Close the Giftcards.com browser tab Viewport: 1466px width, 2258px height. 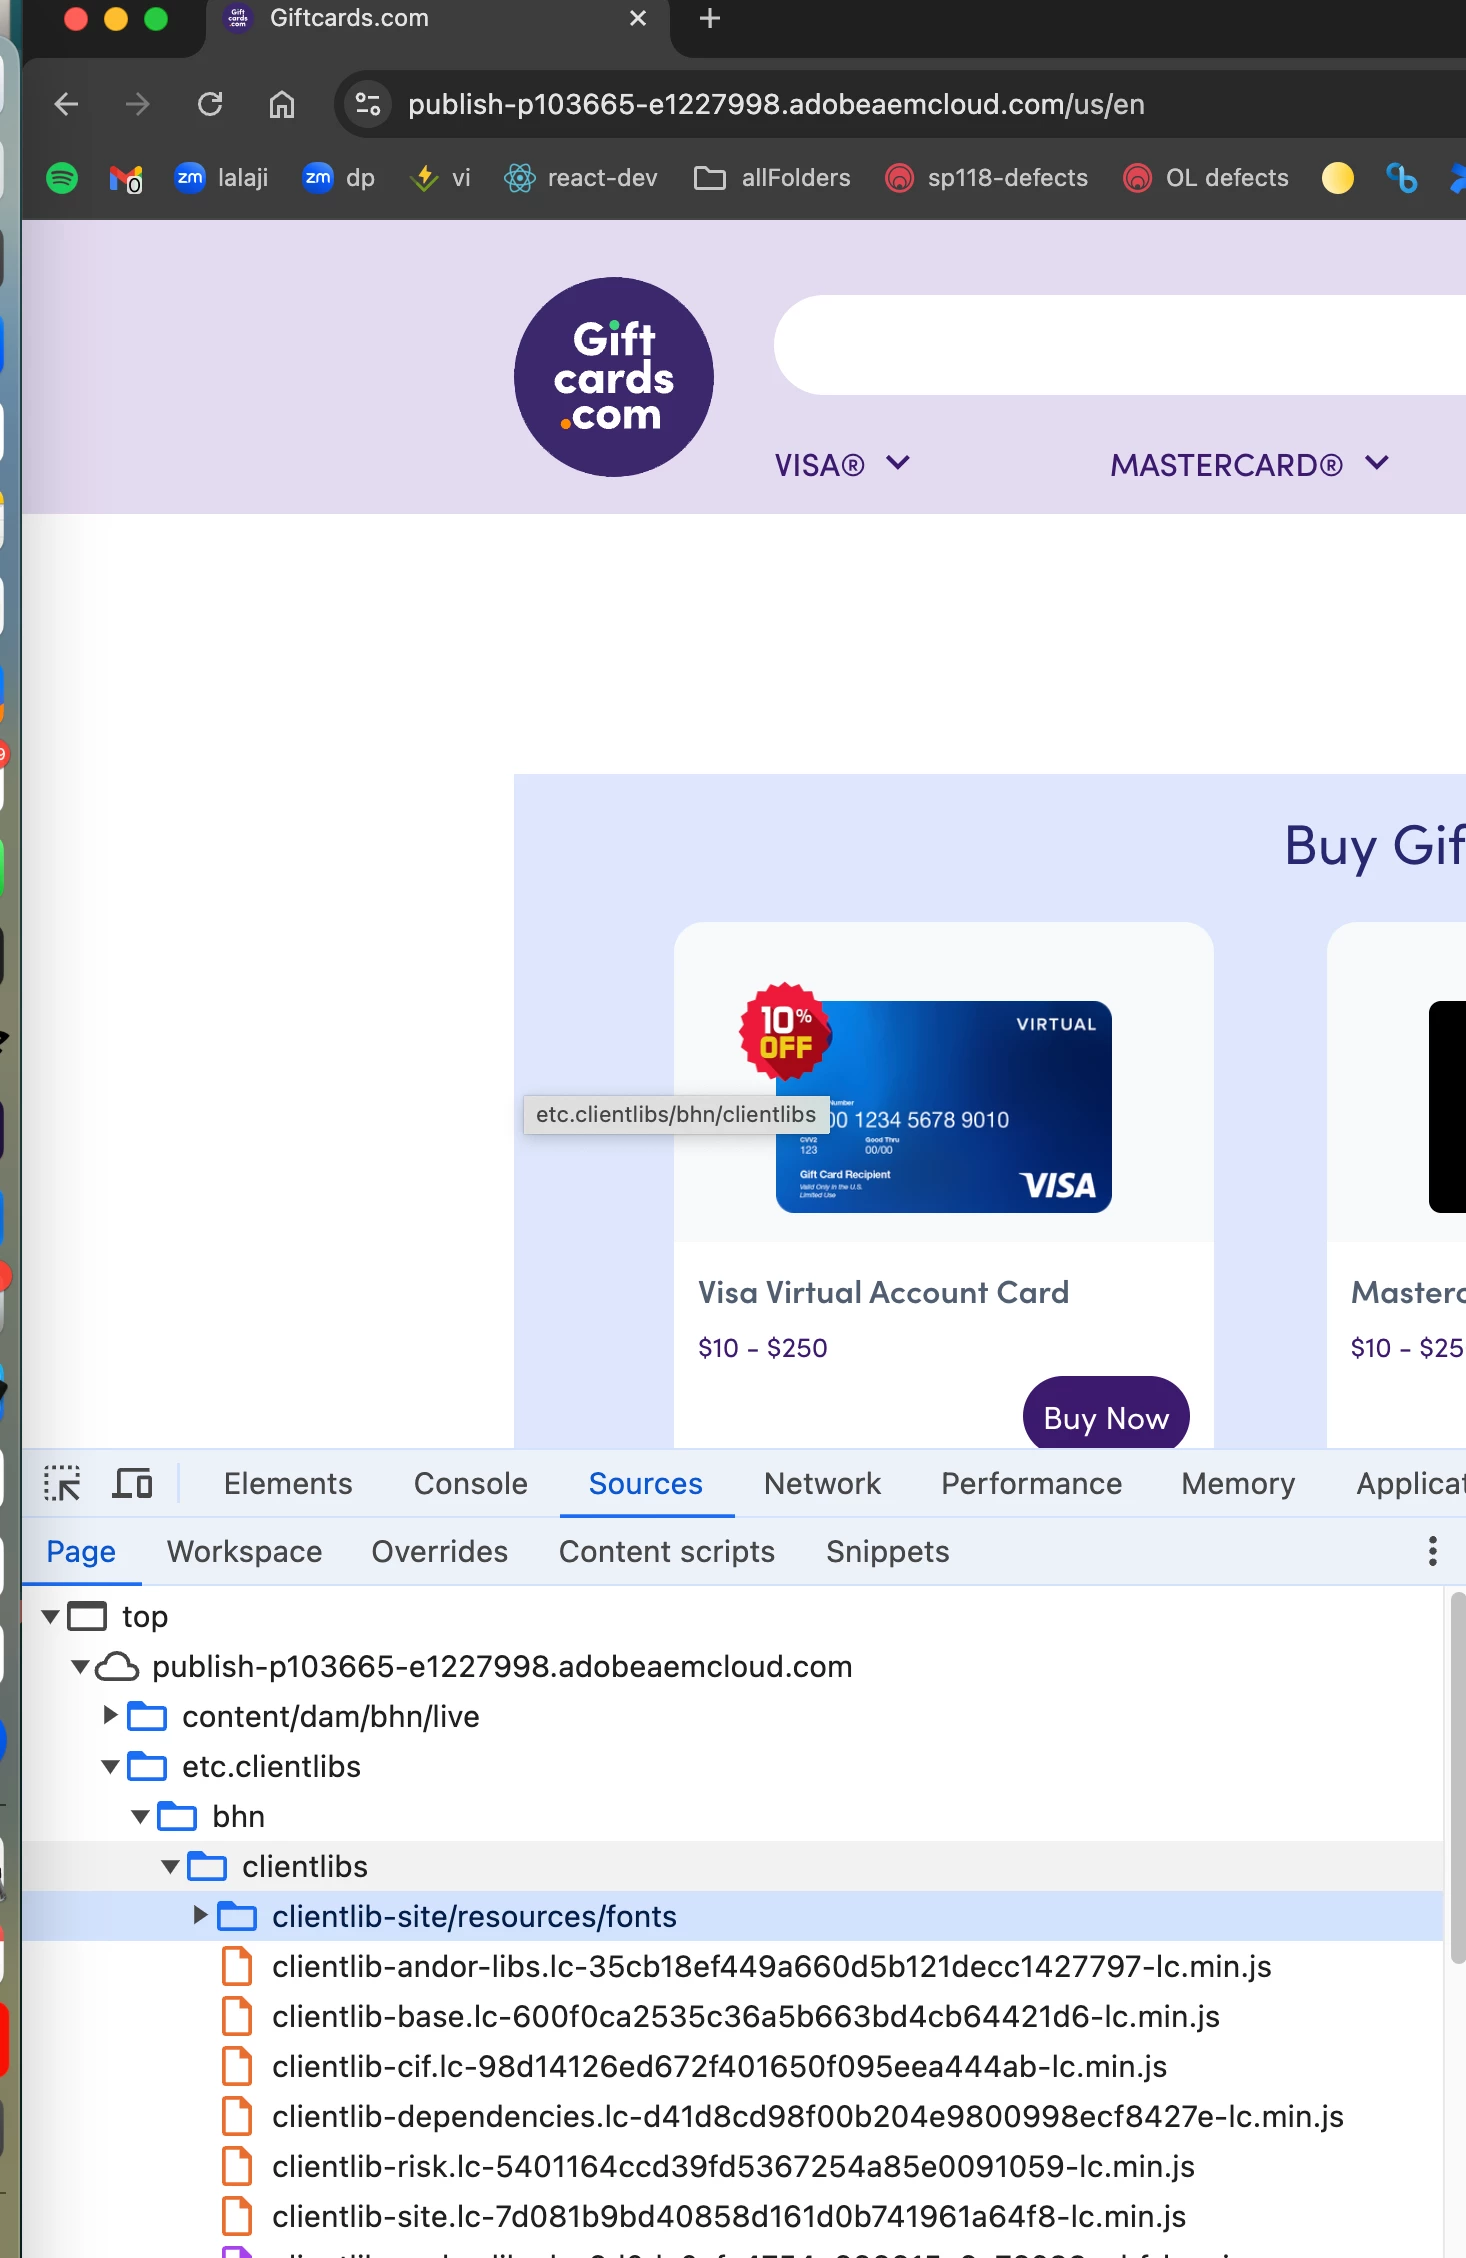tap(638, 18)
